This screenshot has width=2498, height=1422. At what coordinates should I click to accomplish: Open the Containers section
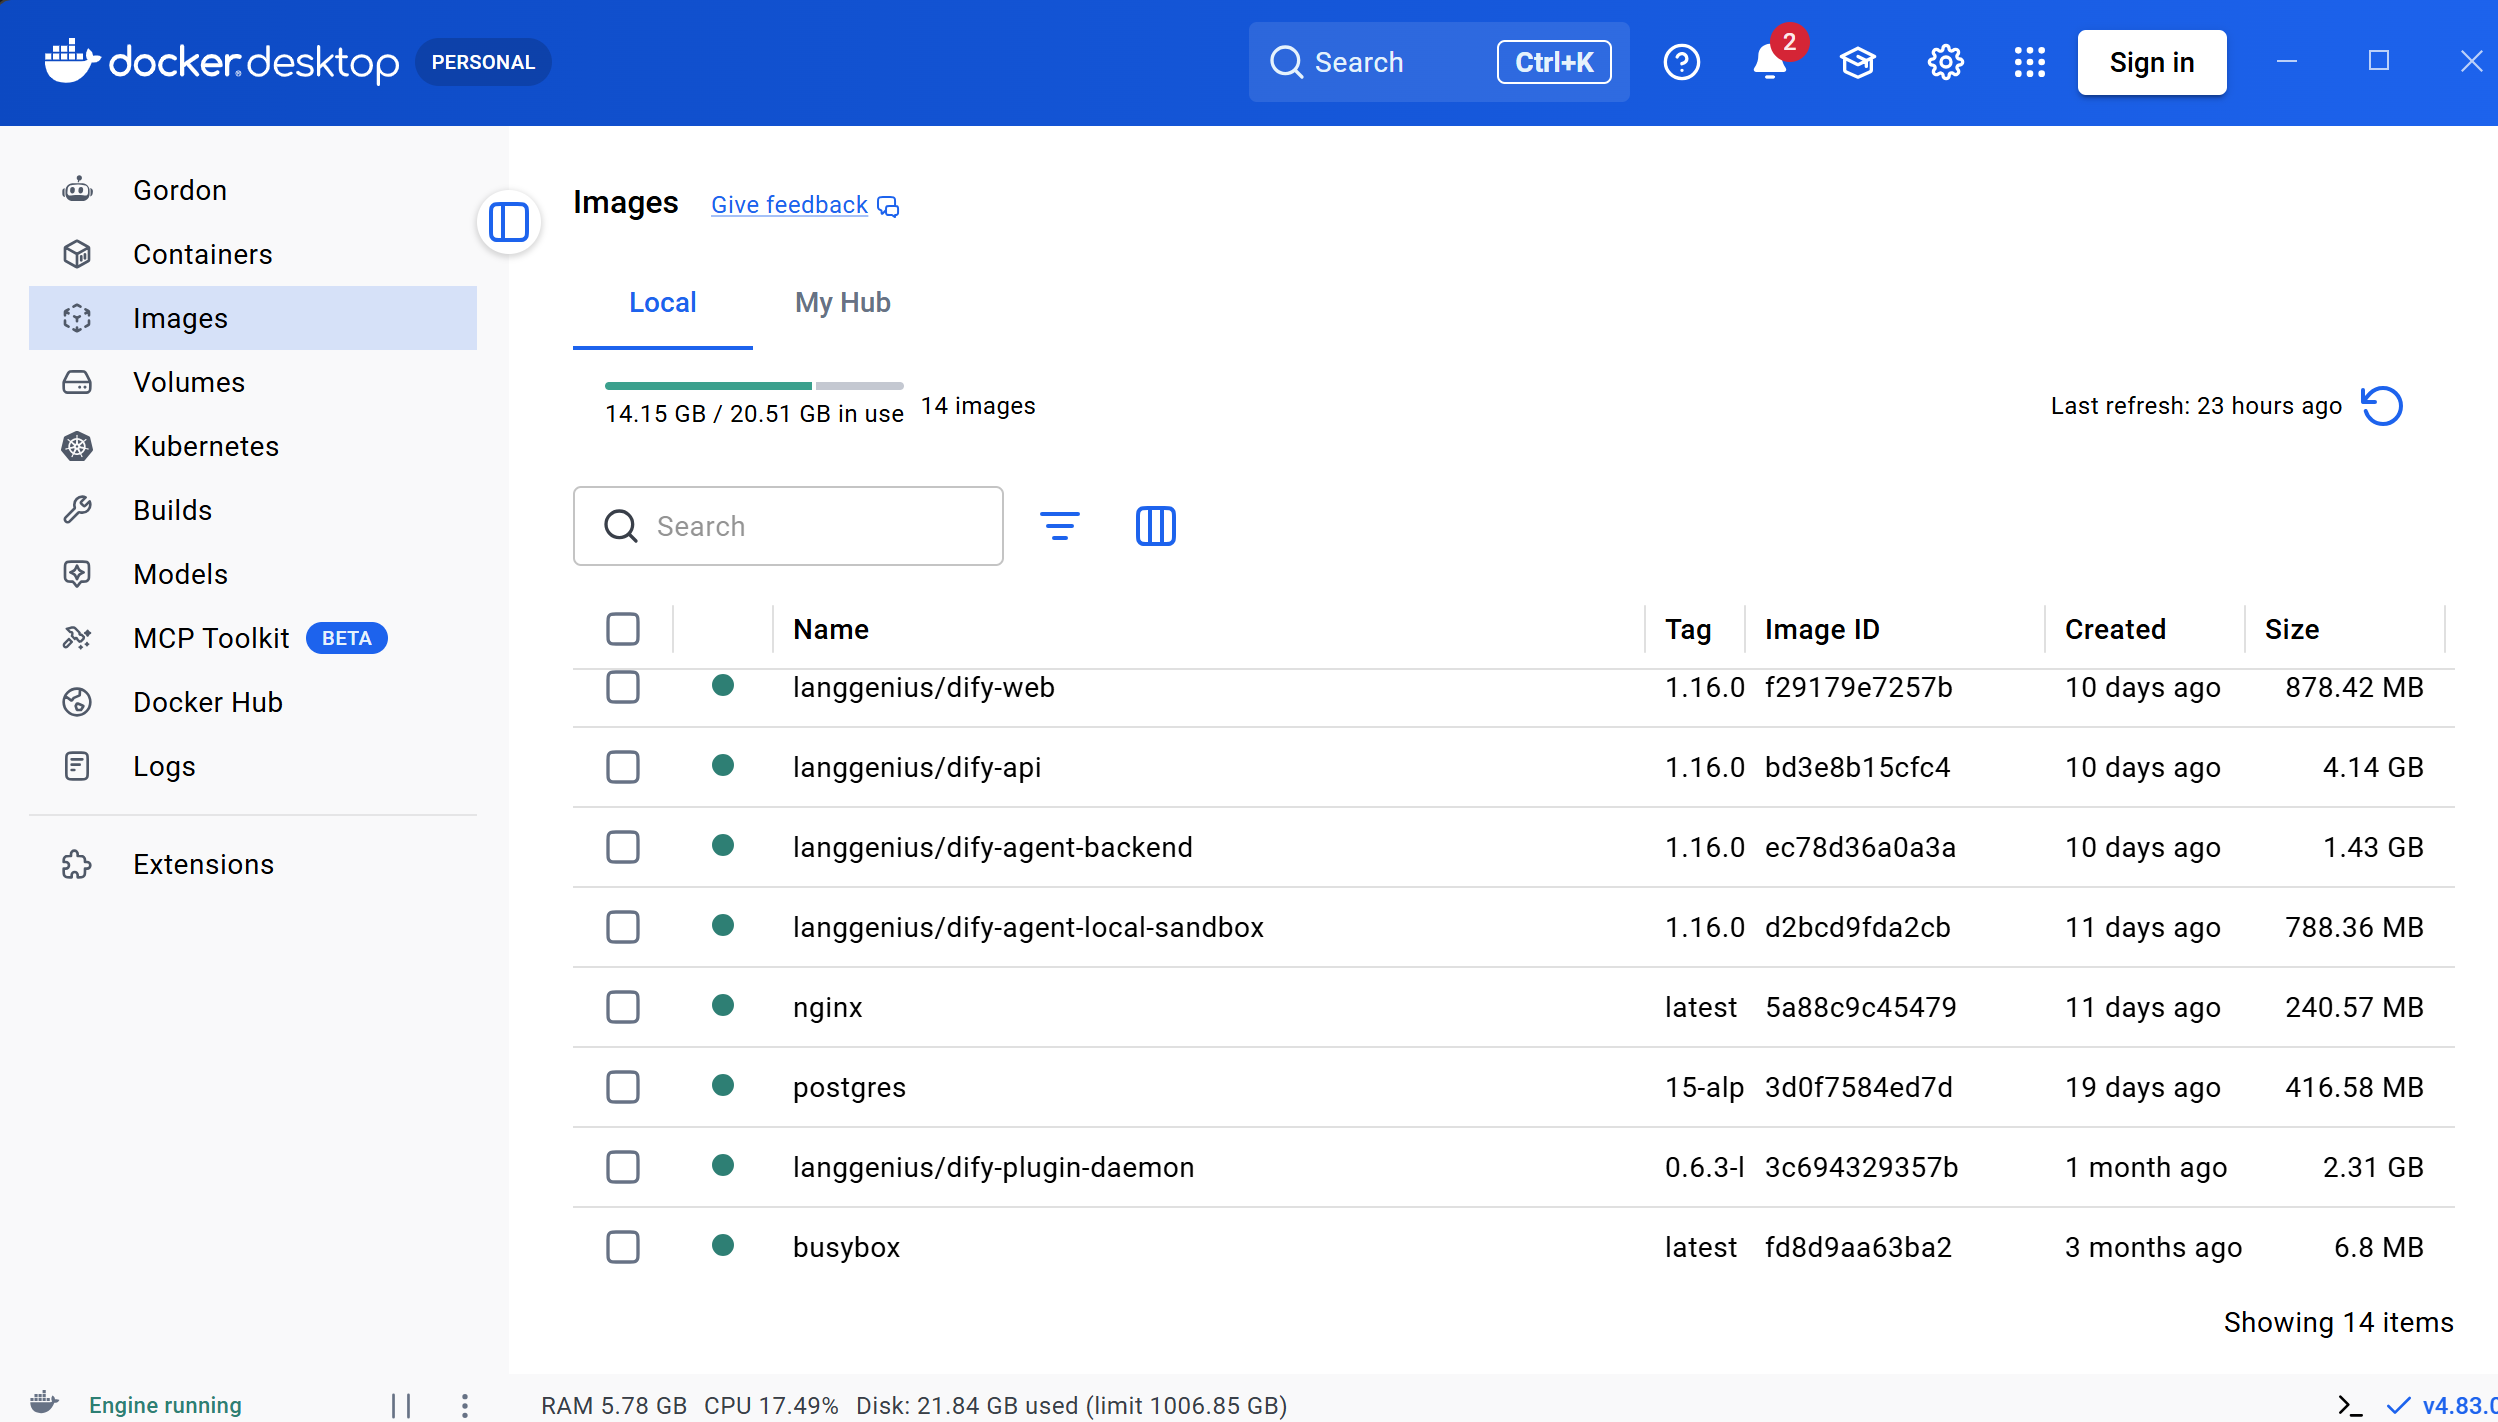pos(252,254)
